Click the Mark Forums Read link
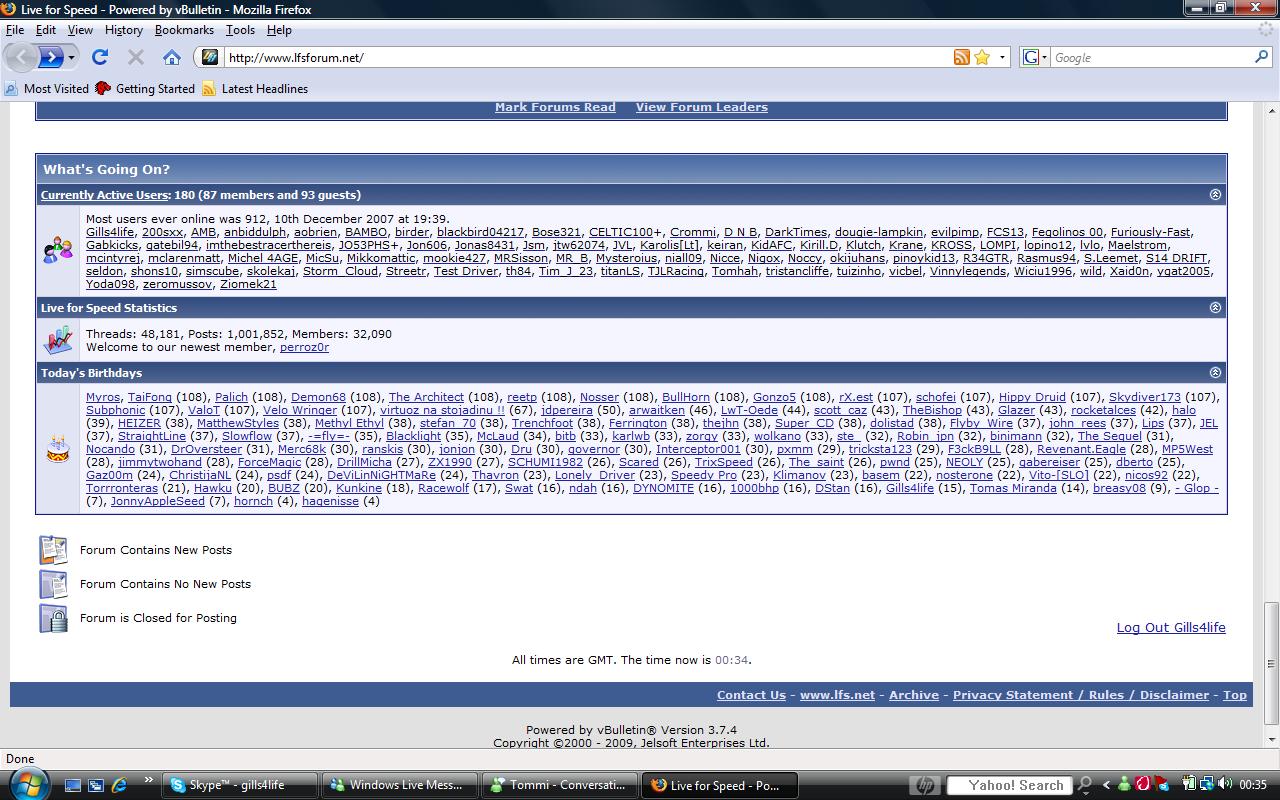This screenshot has width=1280, height=800. [555, 107]
